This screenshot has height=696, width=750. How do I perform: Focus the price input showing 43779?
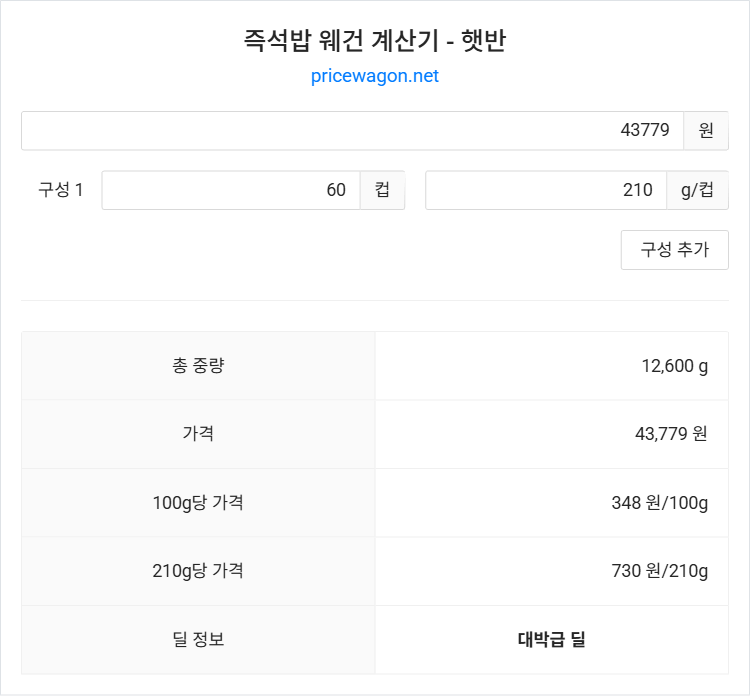tap(352, 131)
